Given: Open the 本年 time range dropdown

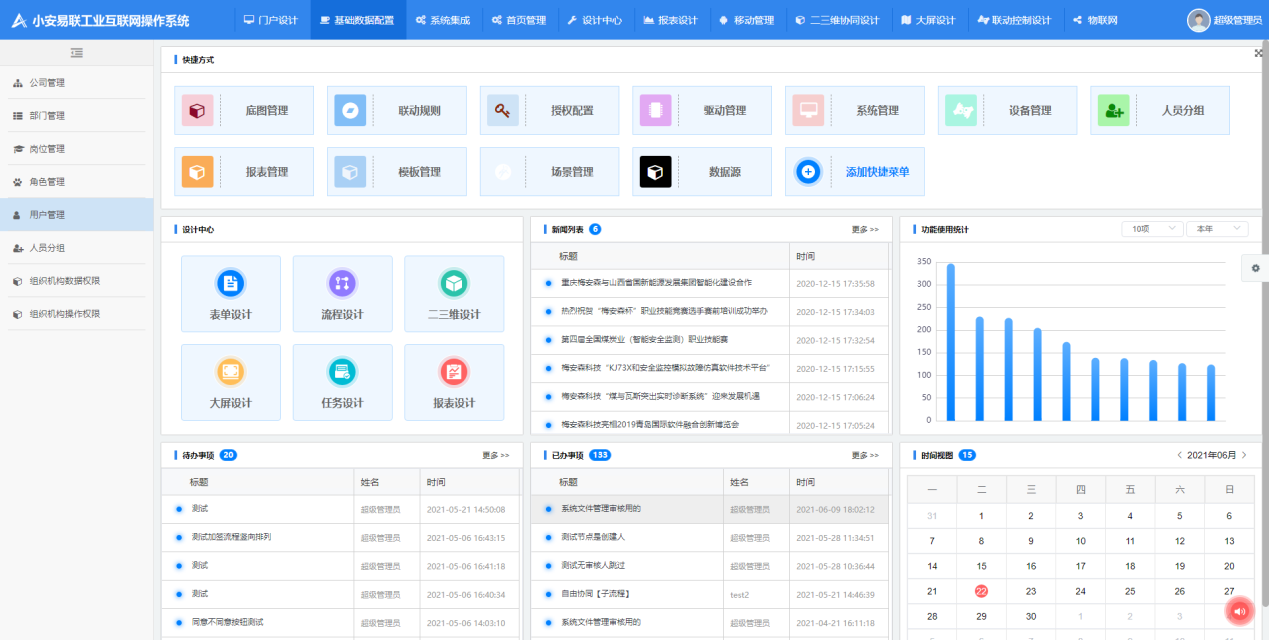Looking at the screenshot, I should (x=1216, y=228).
